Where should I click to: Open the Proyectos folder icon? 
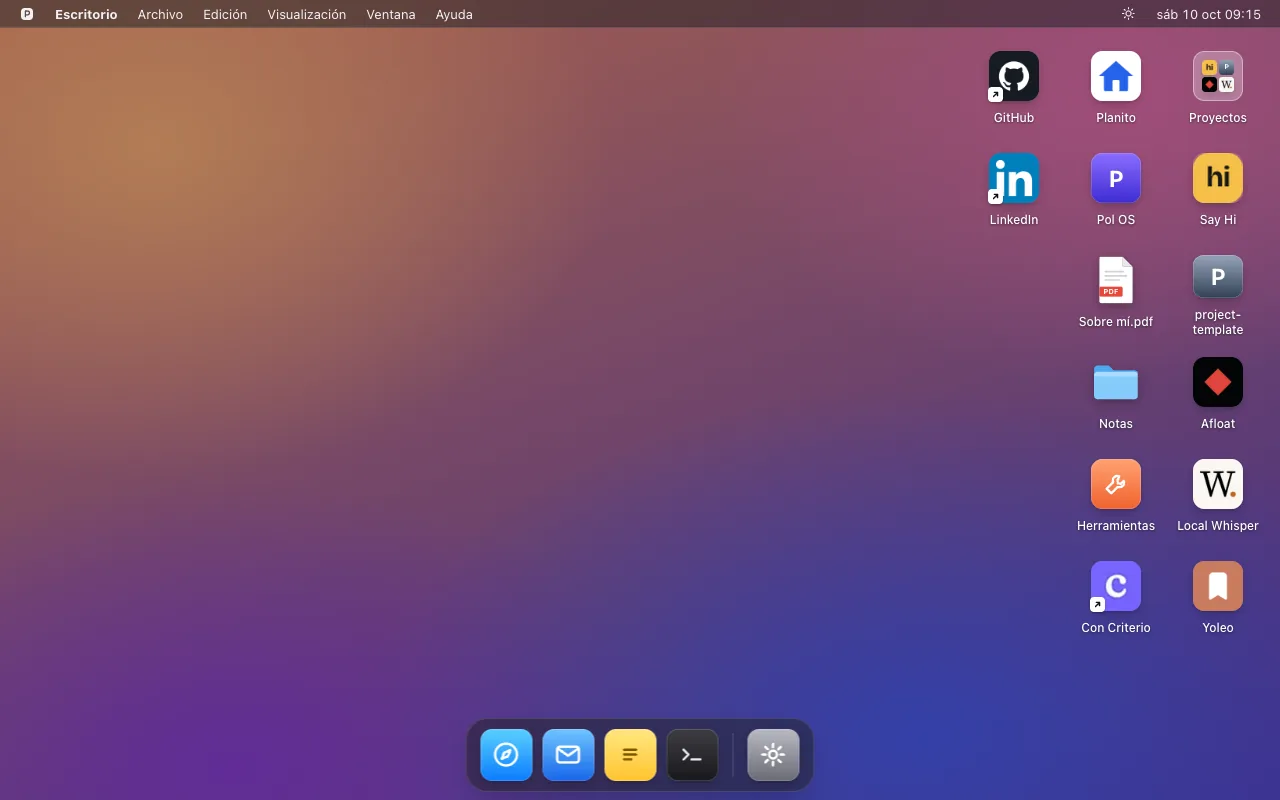coord(1218,76)
